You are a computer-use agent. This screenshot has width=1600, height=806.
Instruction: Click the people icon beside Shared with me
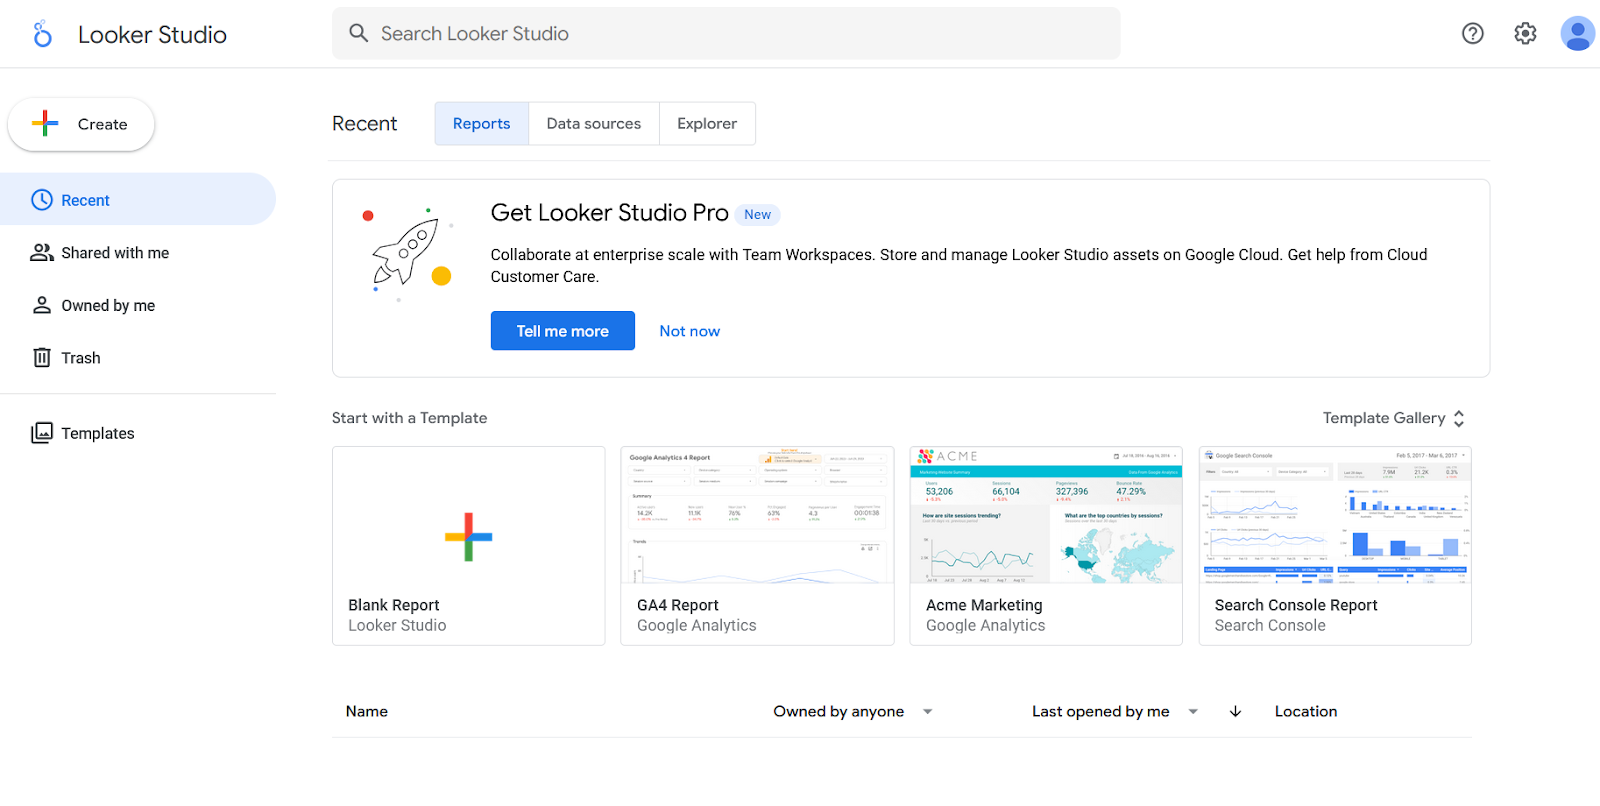42,253
